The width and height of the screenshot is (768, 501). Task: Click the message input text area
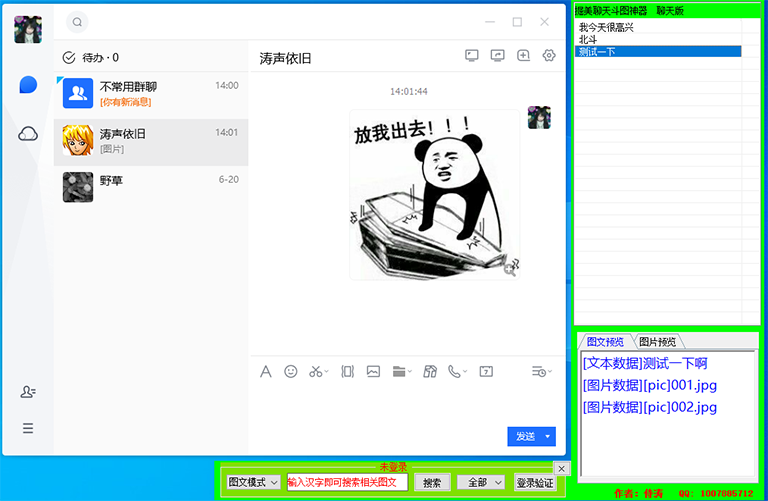[x=408, y=404]
